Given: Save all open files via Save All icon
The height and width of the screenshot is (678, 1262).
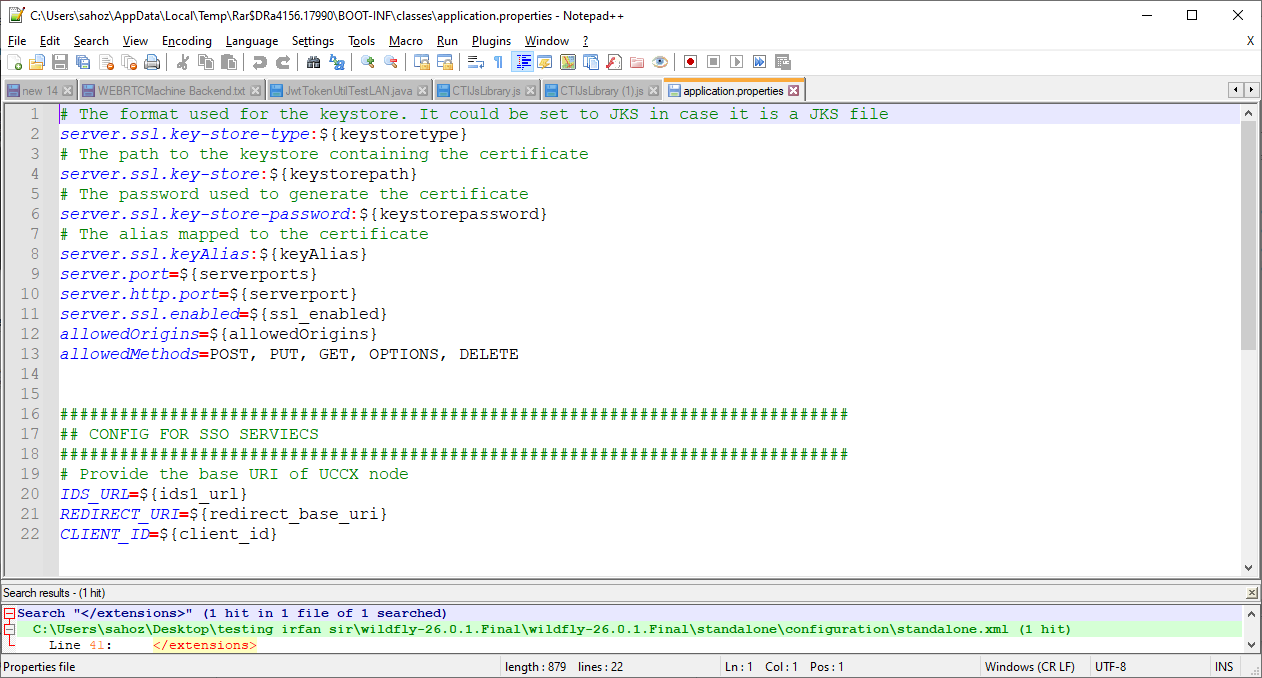Looking at the screenshot, I should pyautogui.click(x=82, y=62).
